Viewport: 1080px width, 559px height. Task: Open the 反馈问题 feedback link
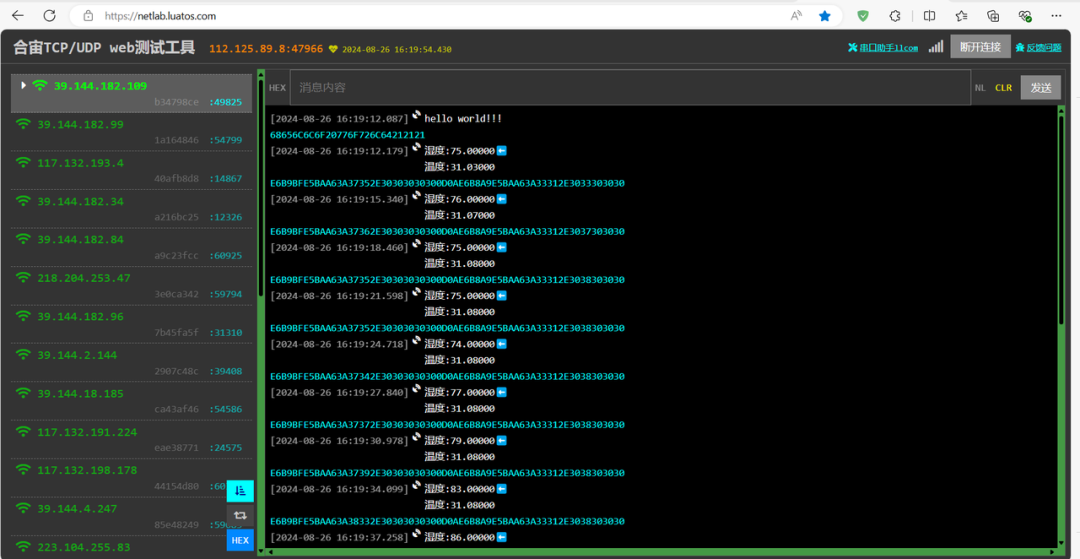(x=1043, y=48)
